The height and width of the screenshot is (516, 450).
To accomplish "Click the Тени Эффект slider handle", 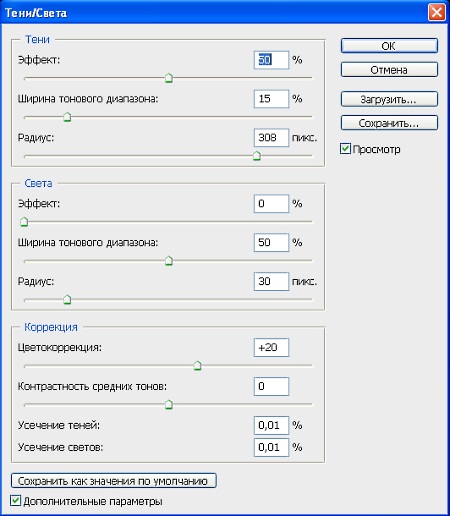I will coord(169,78).
